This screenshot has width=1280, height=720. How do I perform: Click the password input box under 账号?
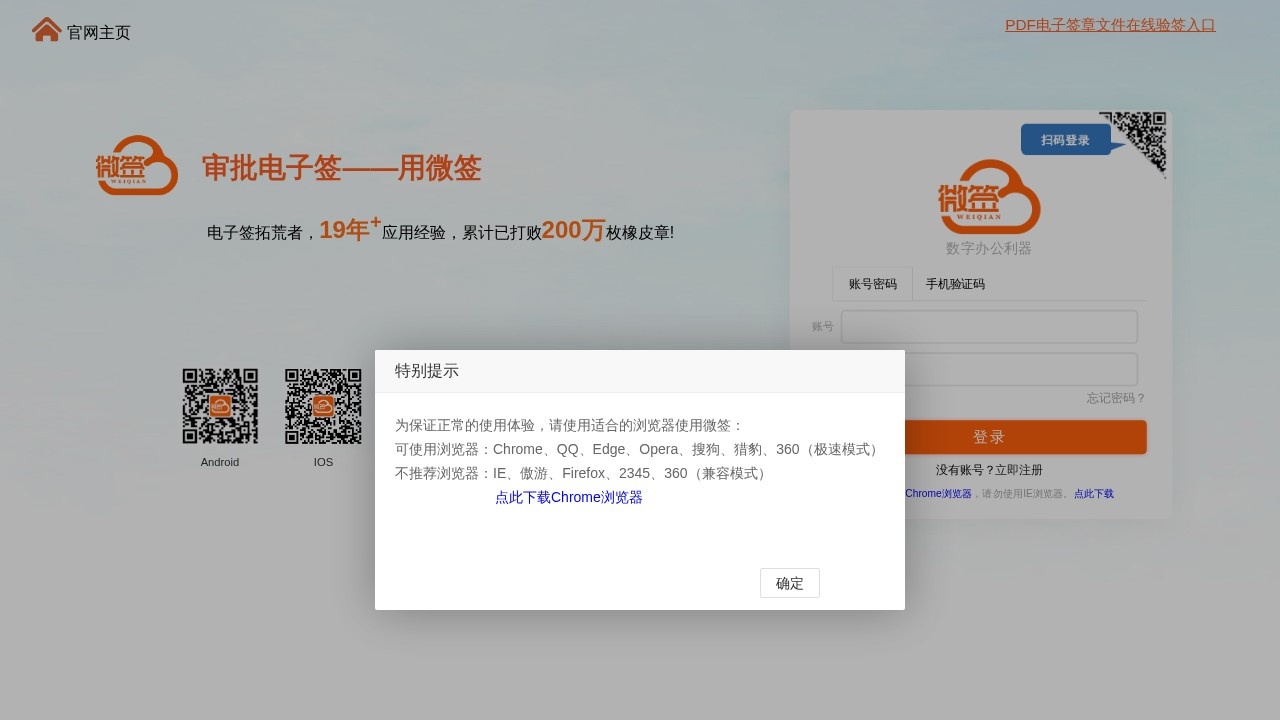(988, 368)
